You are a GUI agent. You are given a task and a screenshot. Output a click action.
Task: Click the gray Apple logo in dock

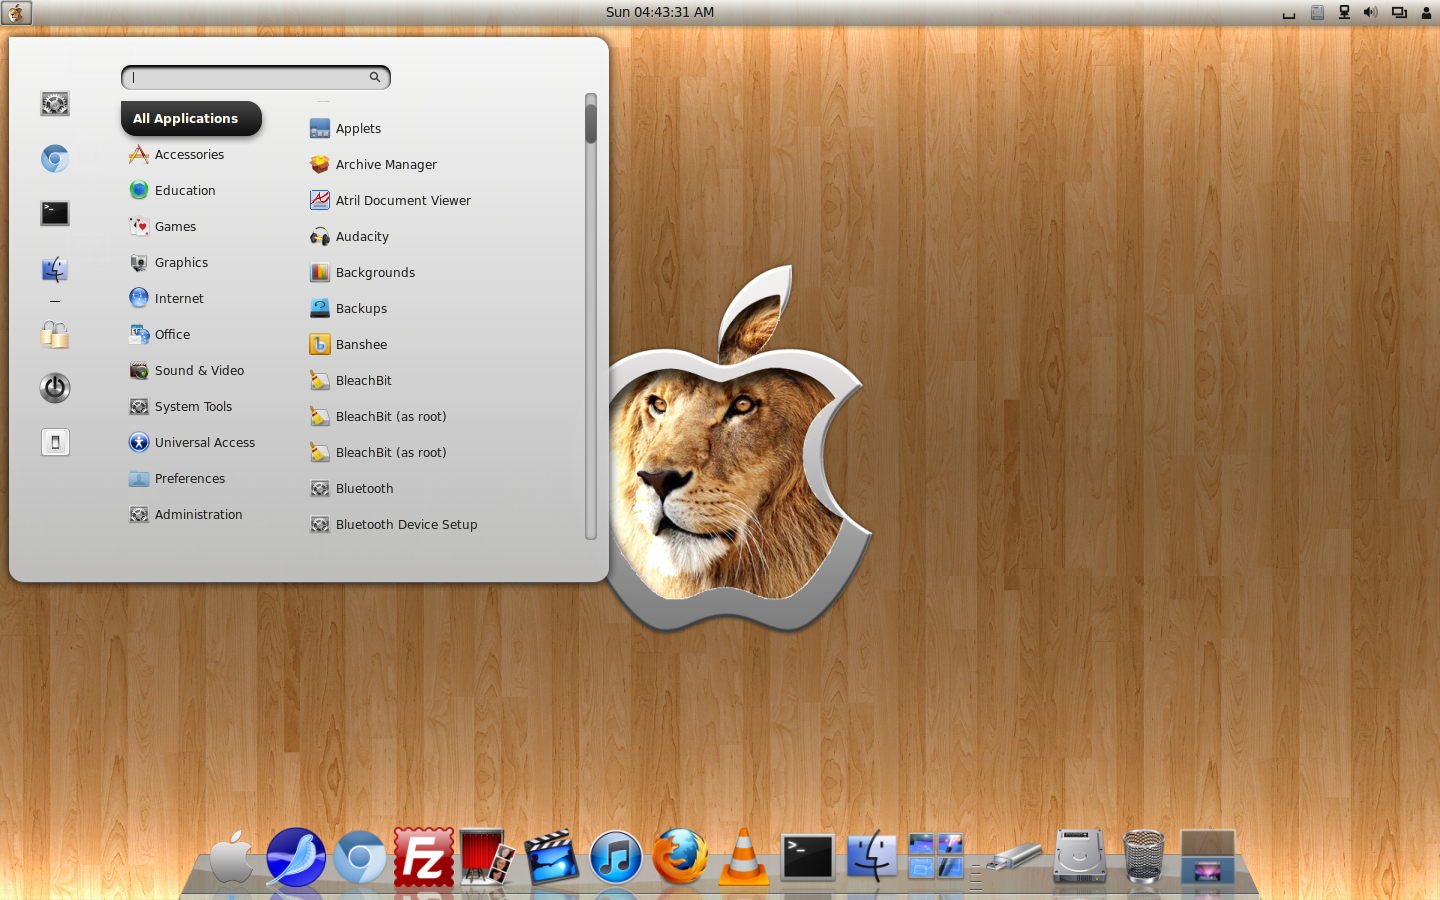point(232,857)
